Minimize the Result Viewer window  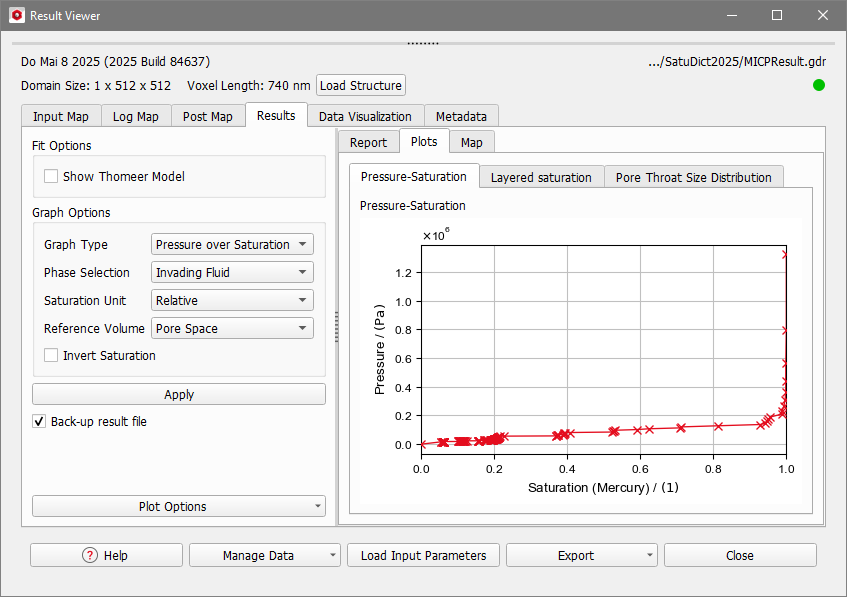732,15
